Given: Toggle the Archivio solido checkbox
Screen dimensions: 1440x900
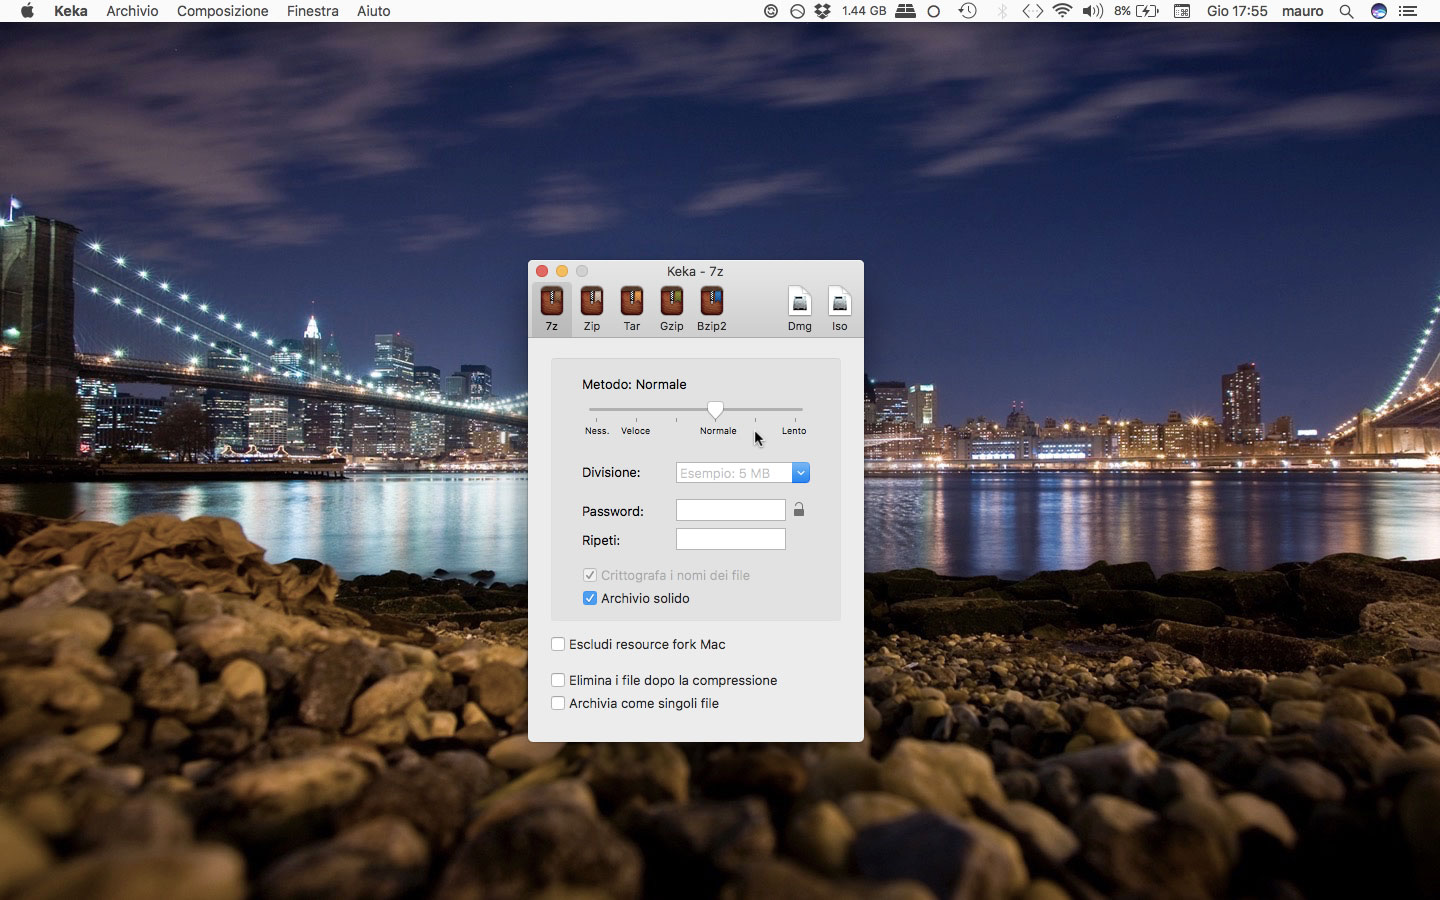Looking at the screenshot, I should click(x=590, y=598).
